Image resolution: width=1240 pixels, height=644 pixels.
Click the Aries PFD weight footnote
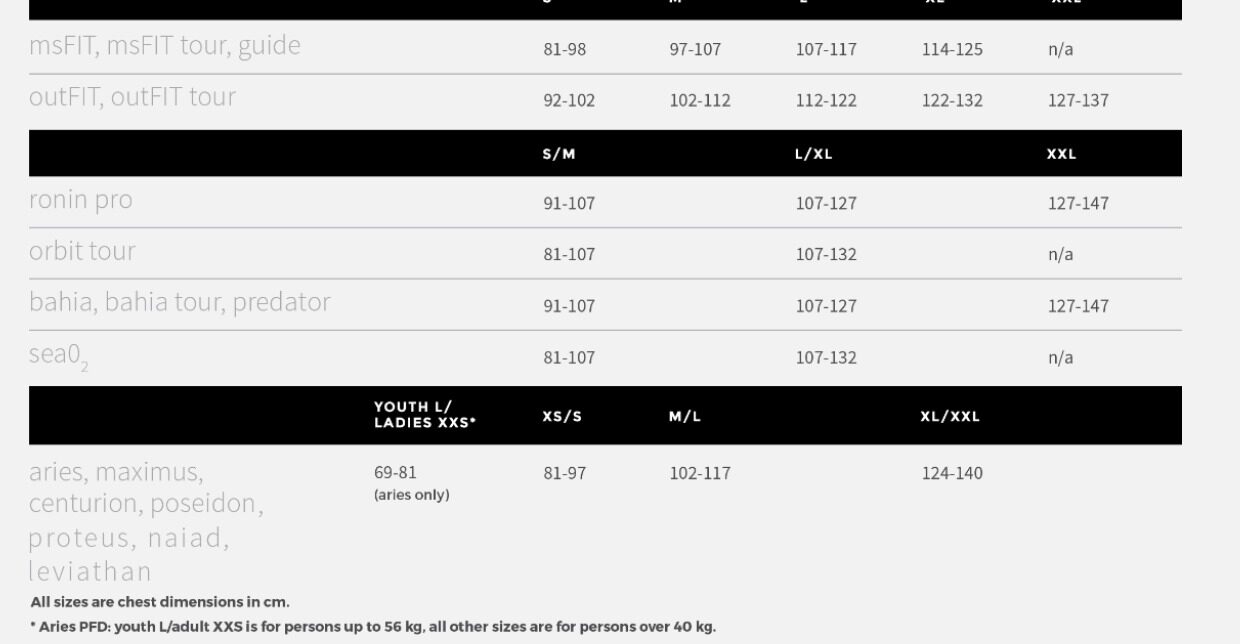coord(372,627)
